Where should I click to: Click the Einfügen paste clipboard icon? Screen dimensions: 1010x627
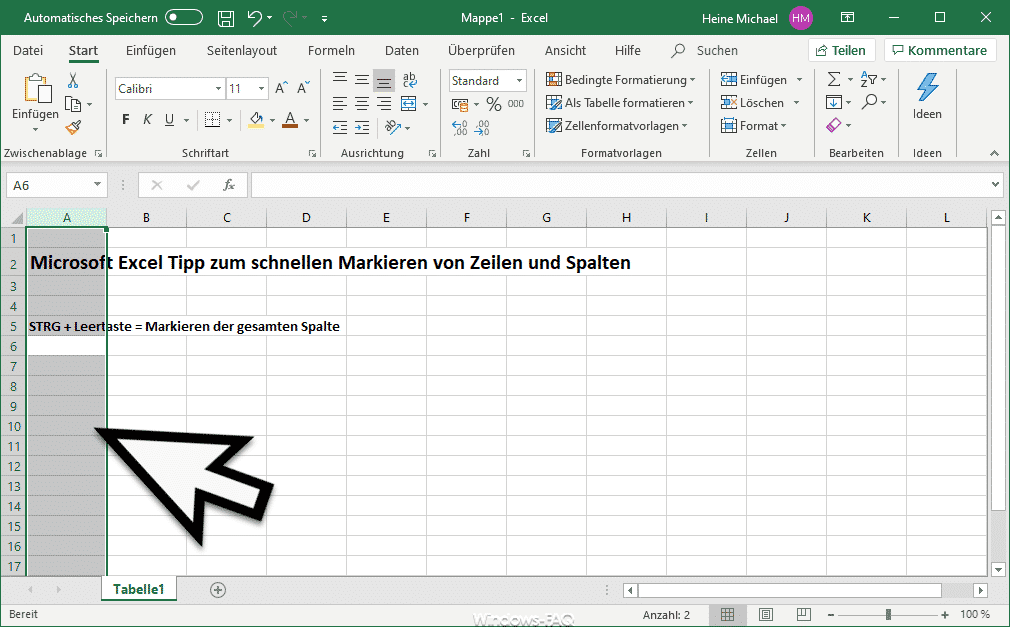pyautogui.click(x=37, y=89)
